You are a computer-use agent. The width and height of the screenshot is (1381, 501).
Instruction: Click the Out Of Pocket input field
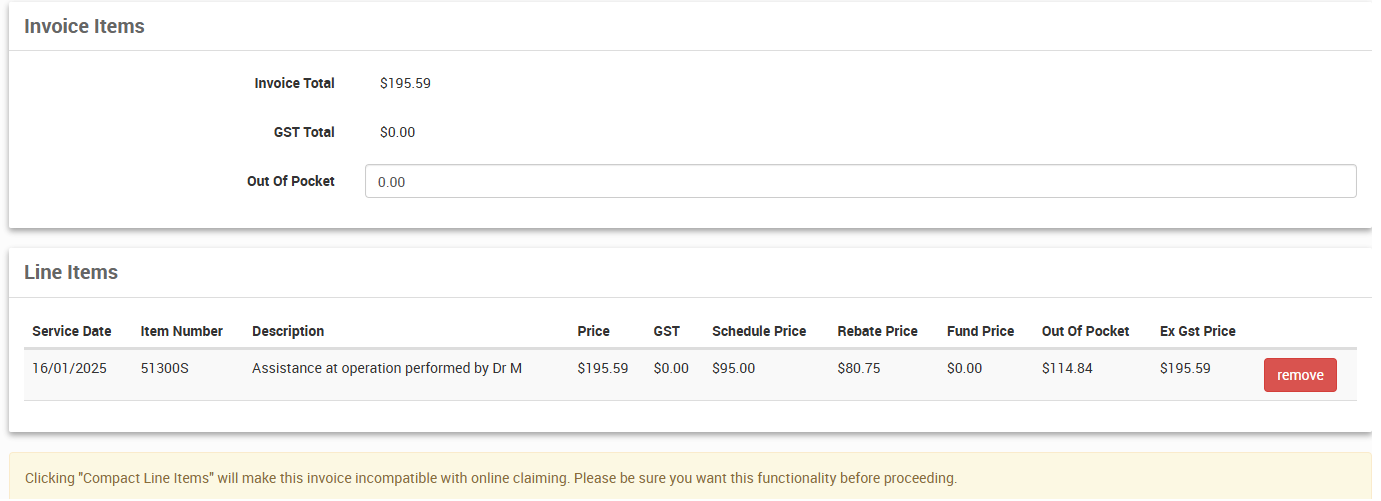pyautogui.click(x=860, y=182)
